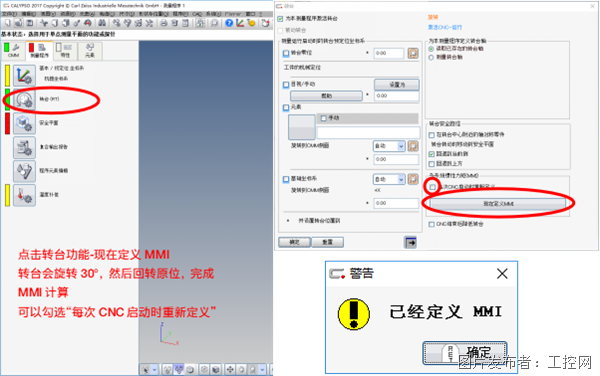The image size is (600, 376).
Task: Tick the 转台零位 checkbox
Action: pyautogui.click(x=286, y=53)
